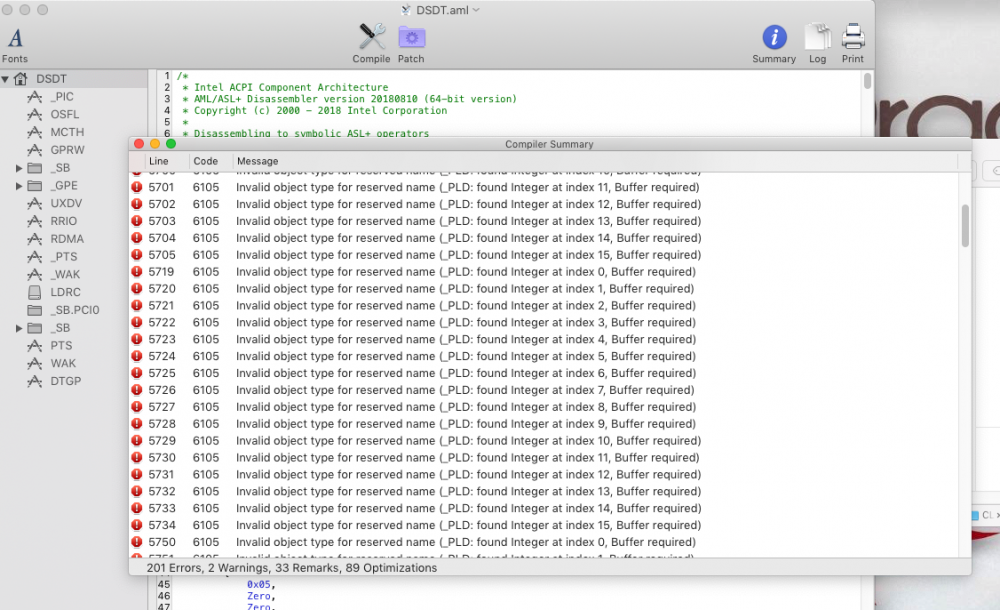Select the _PIC method icon in sidebar

(34, 97)
